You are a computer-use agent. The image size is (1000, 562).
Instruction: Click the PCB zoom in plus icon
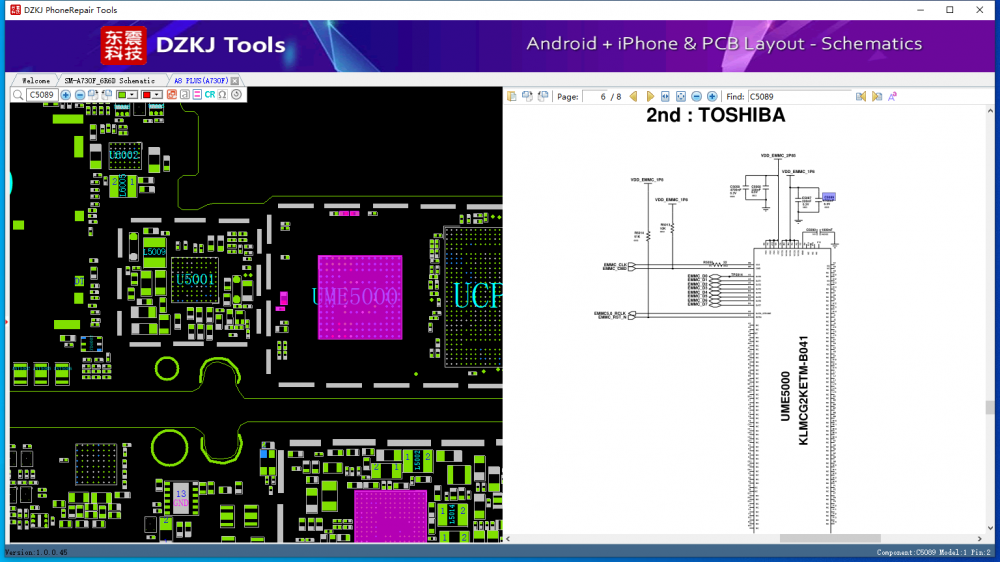(66, 95)
